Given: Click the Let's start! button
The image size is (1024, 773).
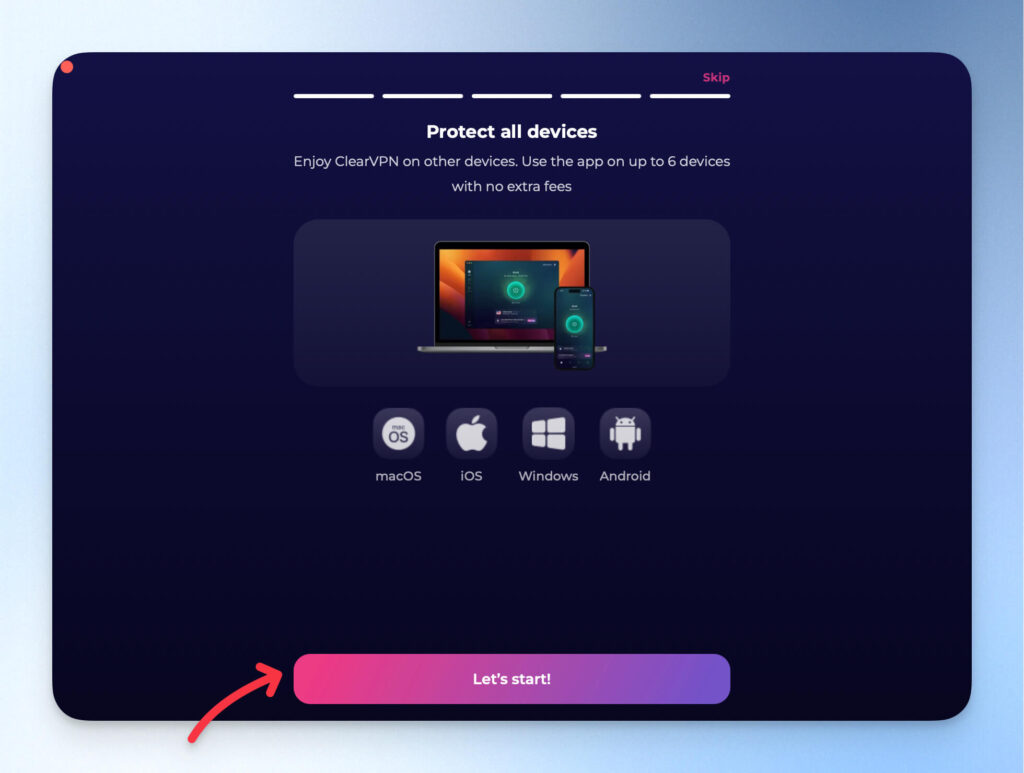Looking at the screenshot, I should pos(511,678).
